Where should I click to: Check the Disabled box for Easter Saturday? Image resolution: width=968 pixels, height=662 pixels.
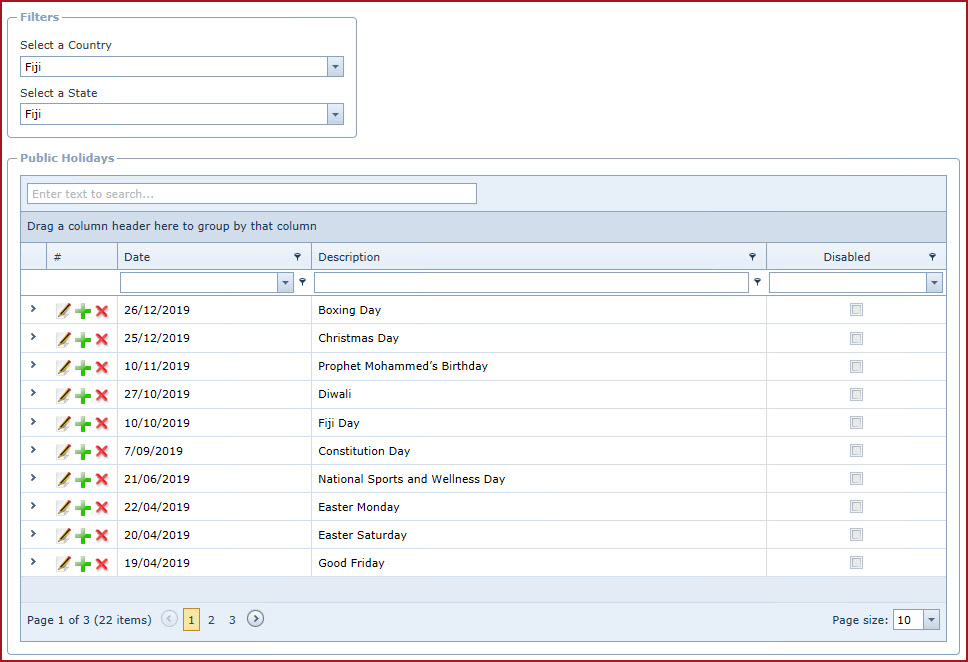pos(856,534)
